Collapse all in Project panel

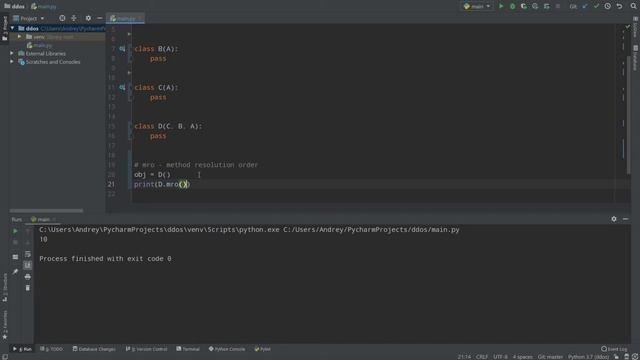tap(74, 18)
